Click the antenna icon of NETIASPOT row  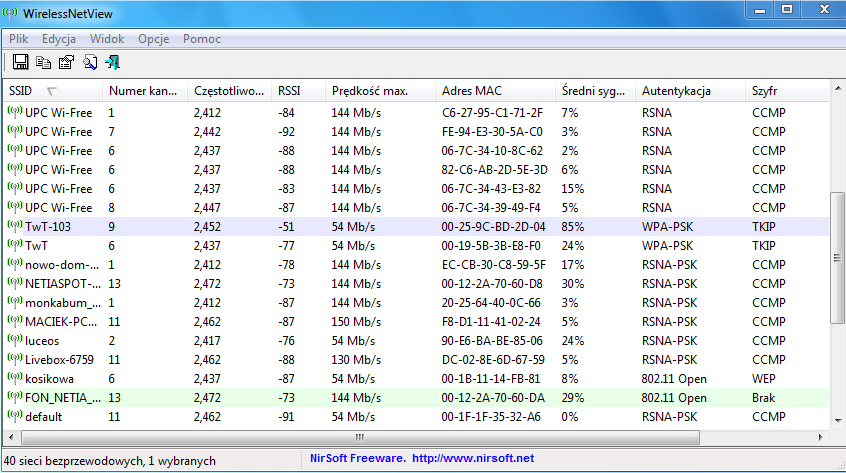point(15,283)
